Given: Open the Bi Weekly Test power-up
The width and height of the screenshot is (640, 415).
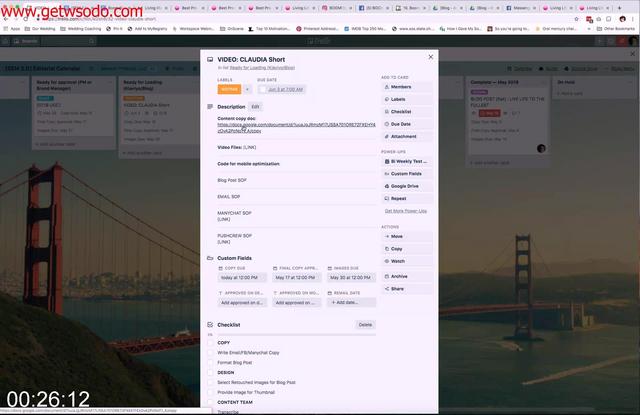Looking at the screenshot, I should coord(407,161).
